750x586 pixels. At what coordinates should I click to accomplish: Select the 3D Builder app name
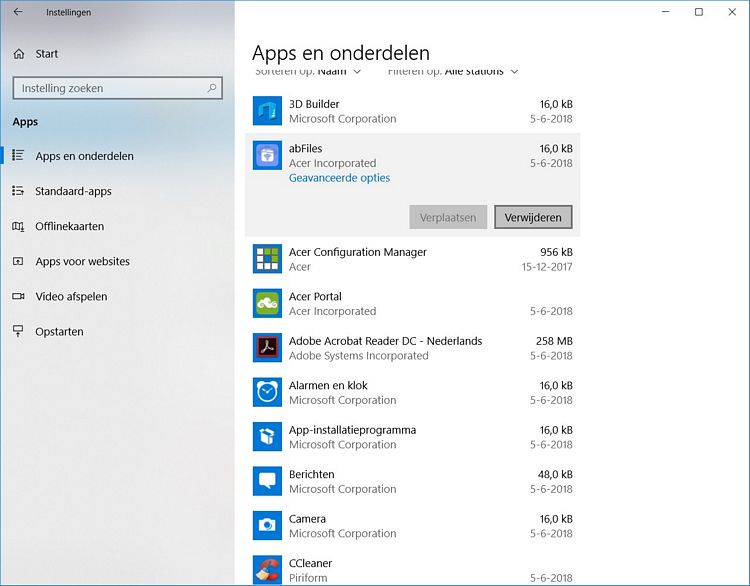[x=314, y=104]
